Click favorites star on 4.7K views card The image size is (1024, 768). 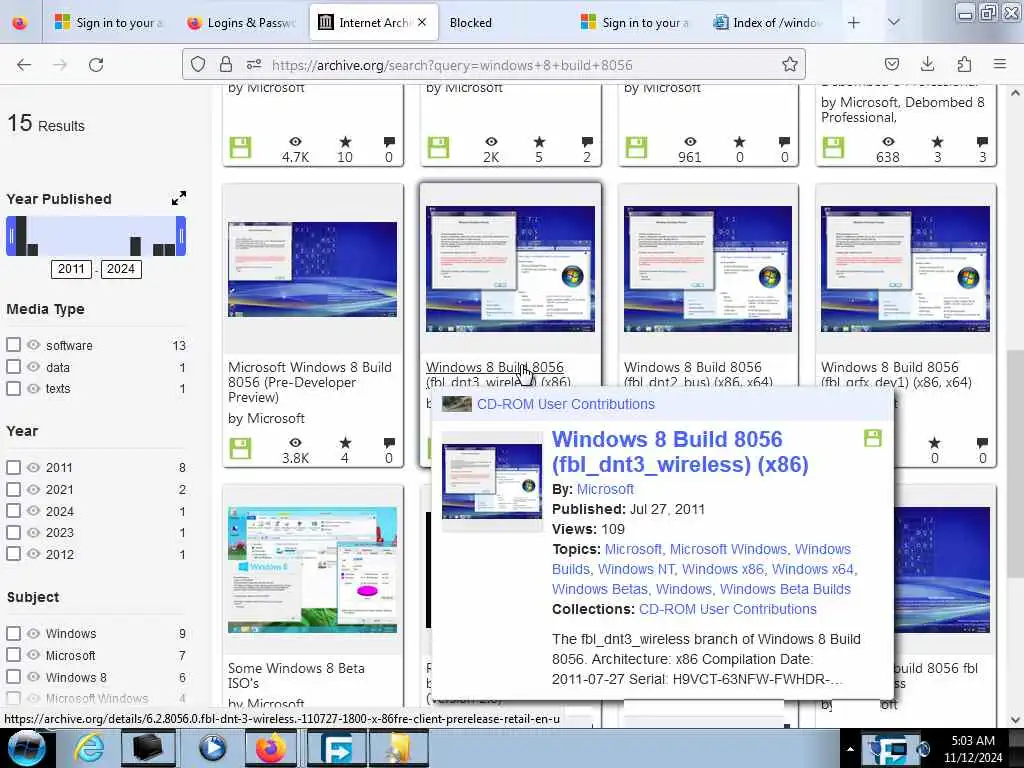pos(345,142)
